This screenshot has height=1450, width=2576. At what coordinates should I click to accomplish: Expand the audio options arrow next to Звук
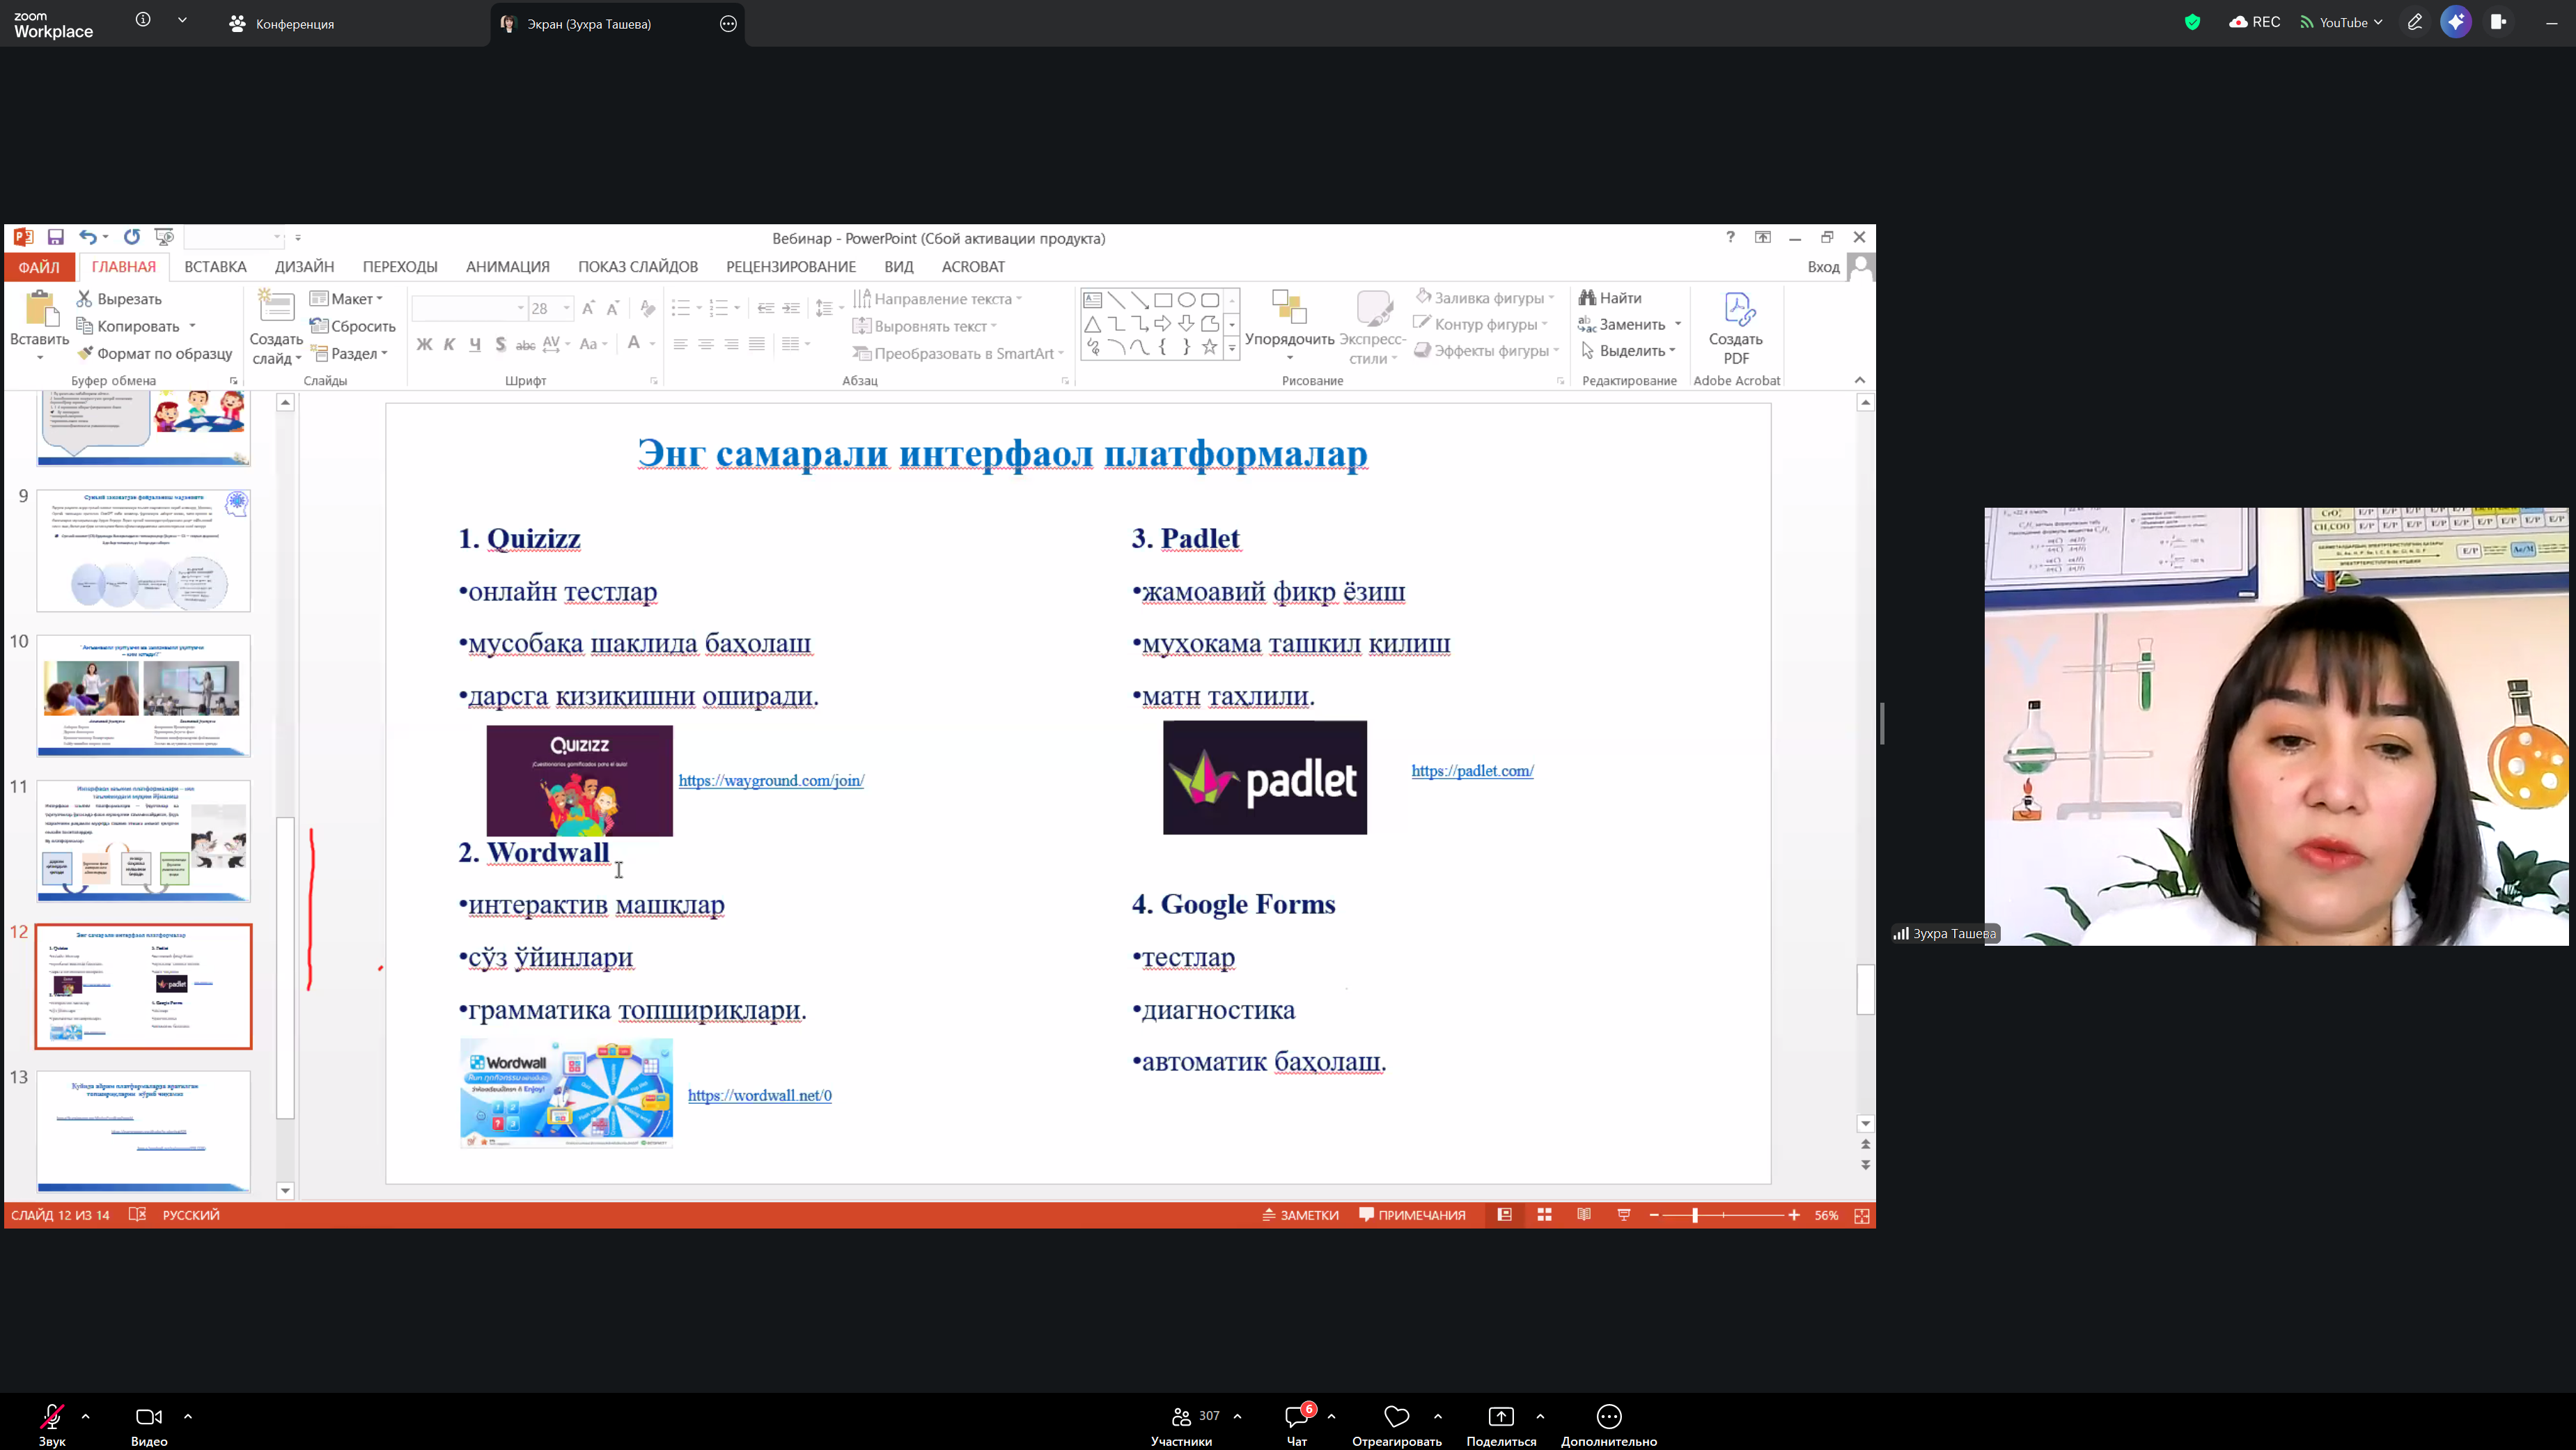click(x=86, y=1416)
